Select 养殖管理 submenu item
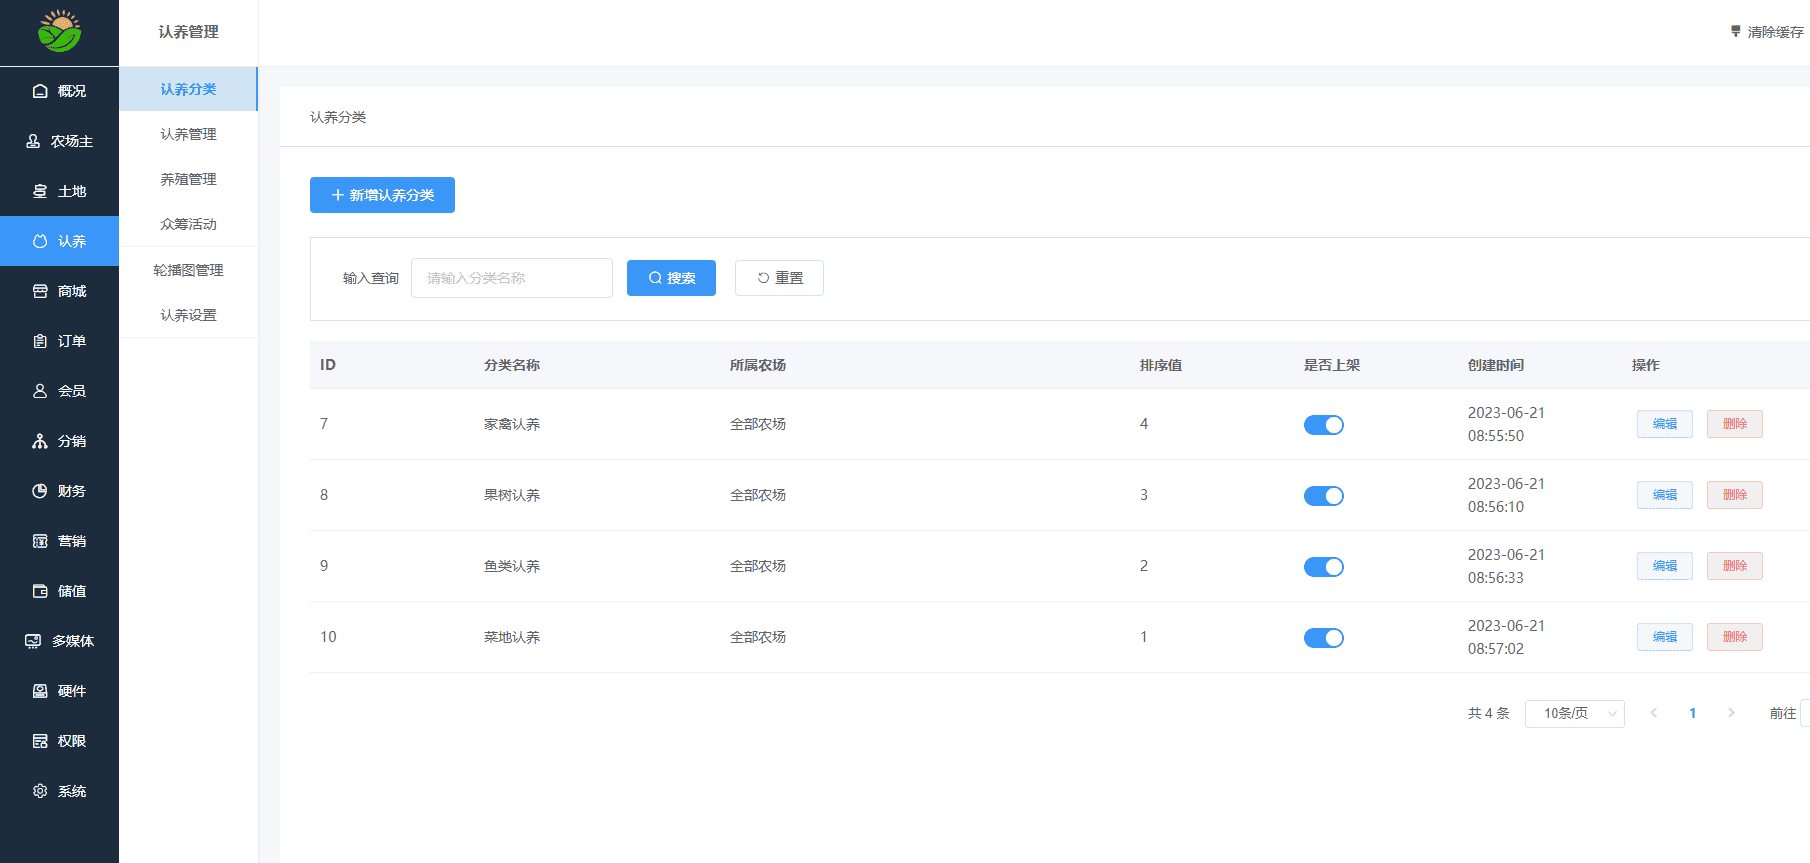Screen dimensions: 1810x863 click(188, 179)
